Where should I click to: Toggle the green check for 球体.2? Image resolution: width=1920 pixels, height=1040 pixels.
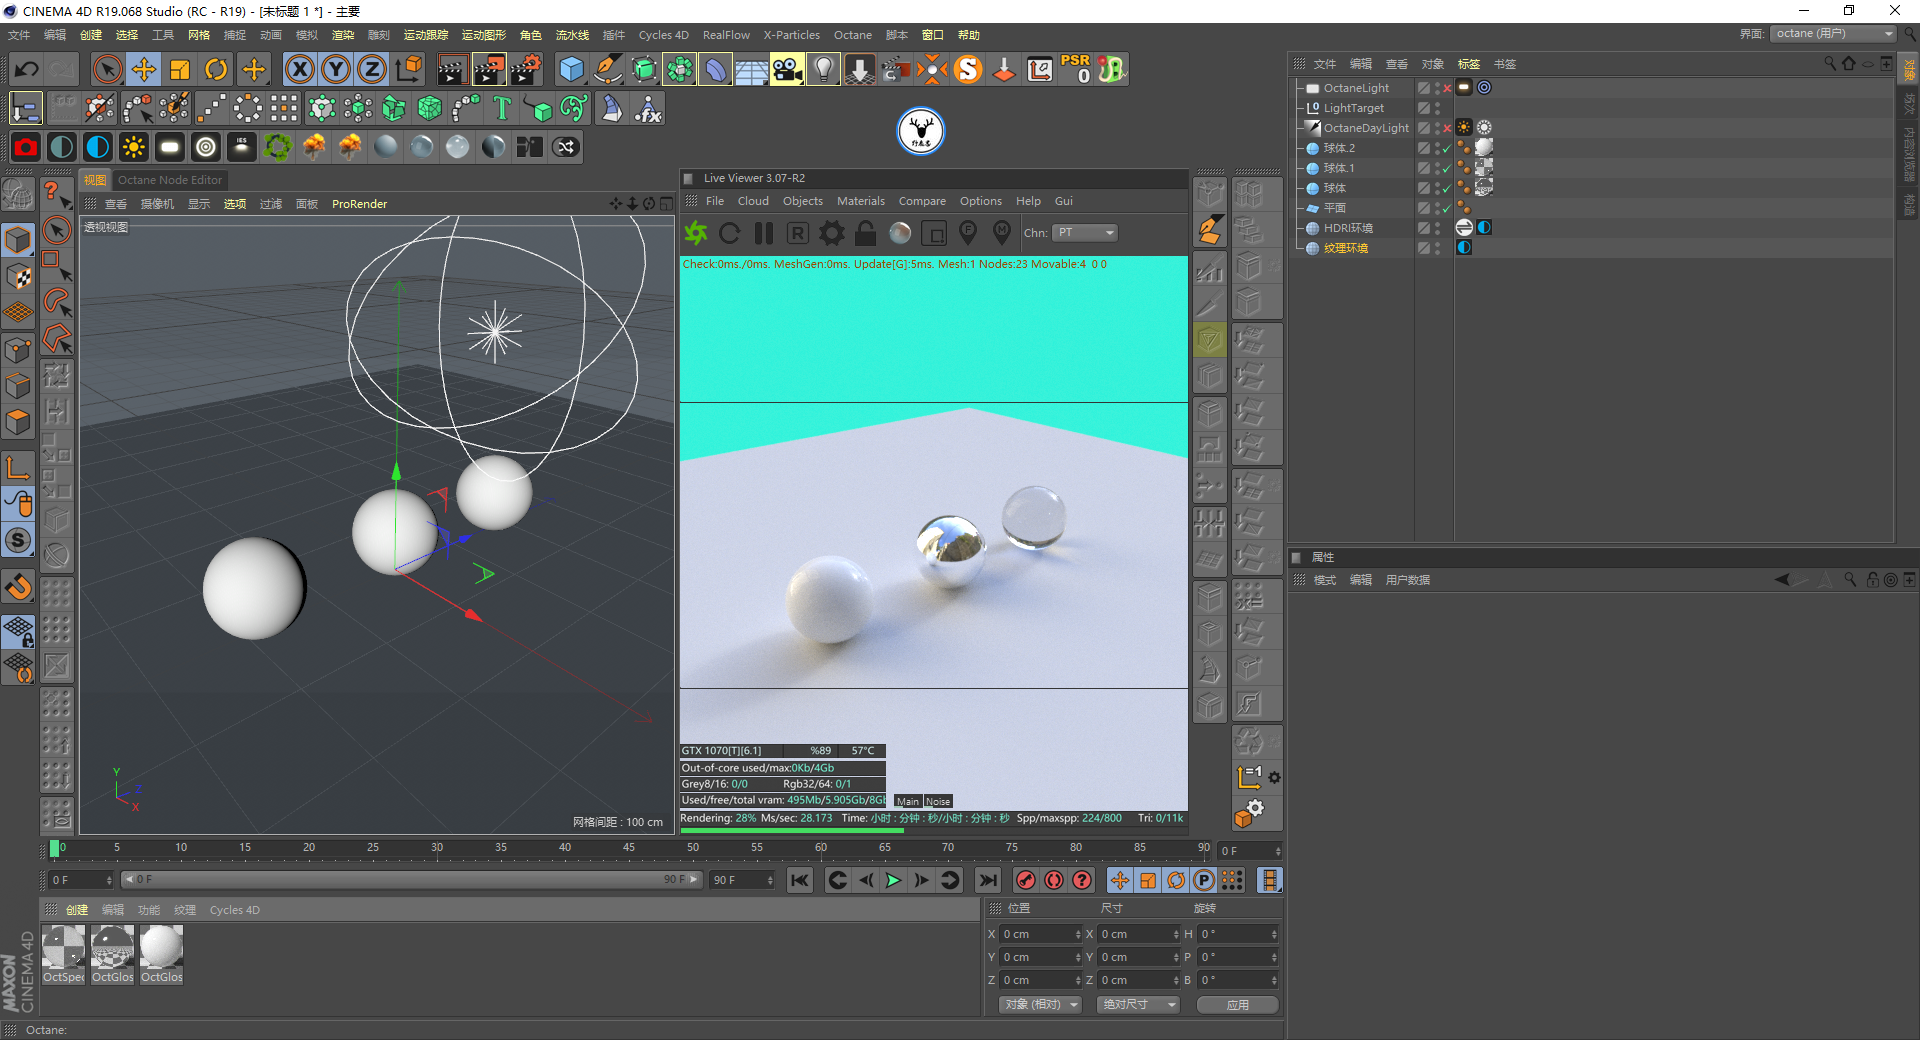(1447, 148)
